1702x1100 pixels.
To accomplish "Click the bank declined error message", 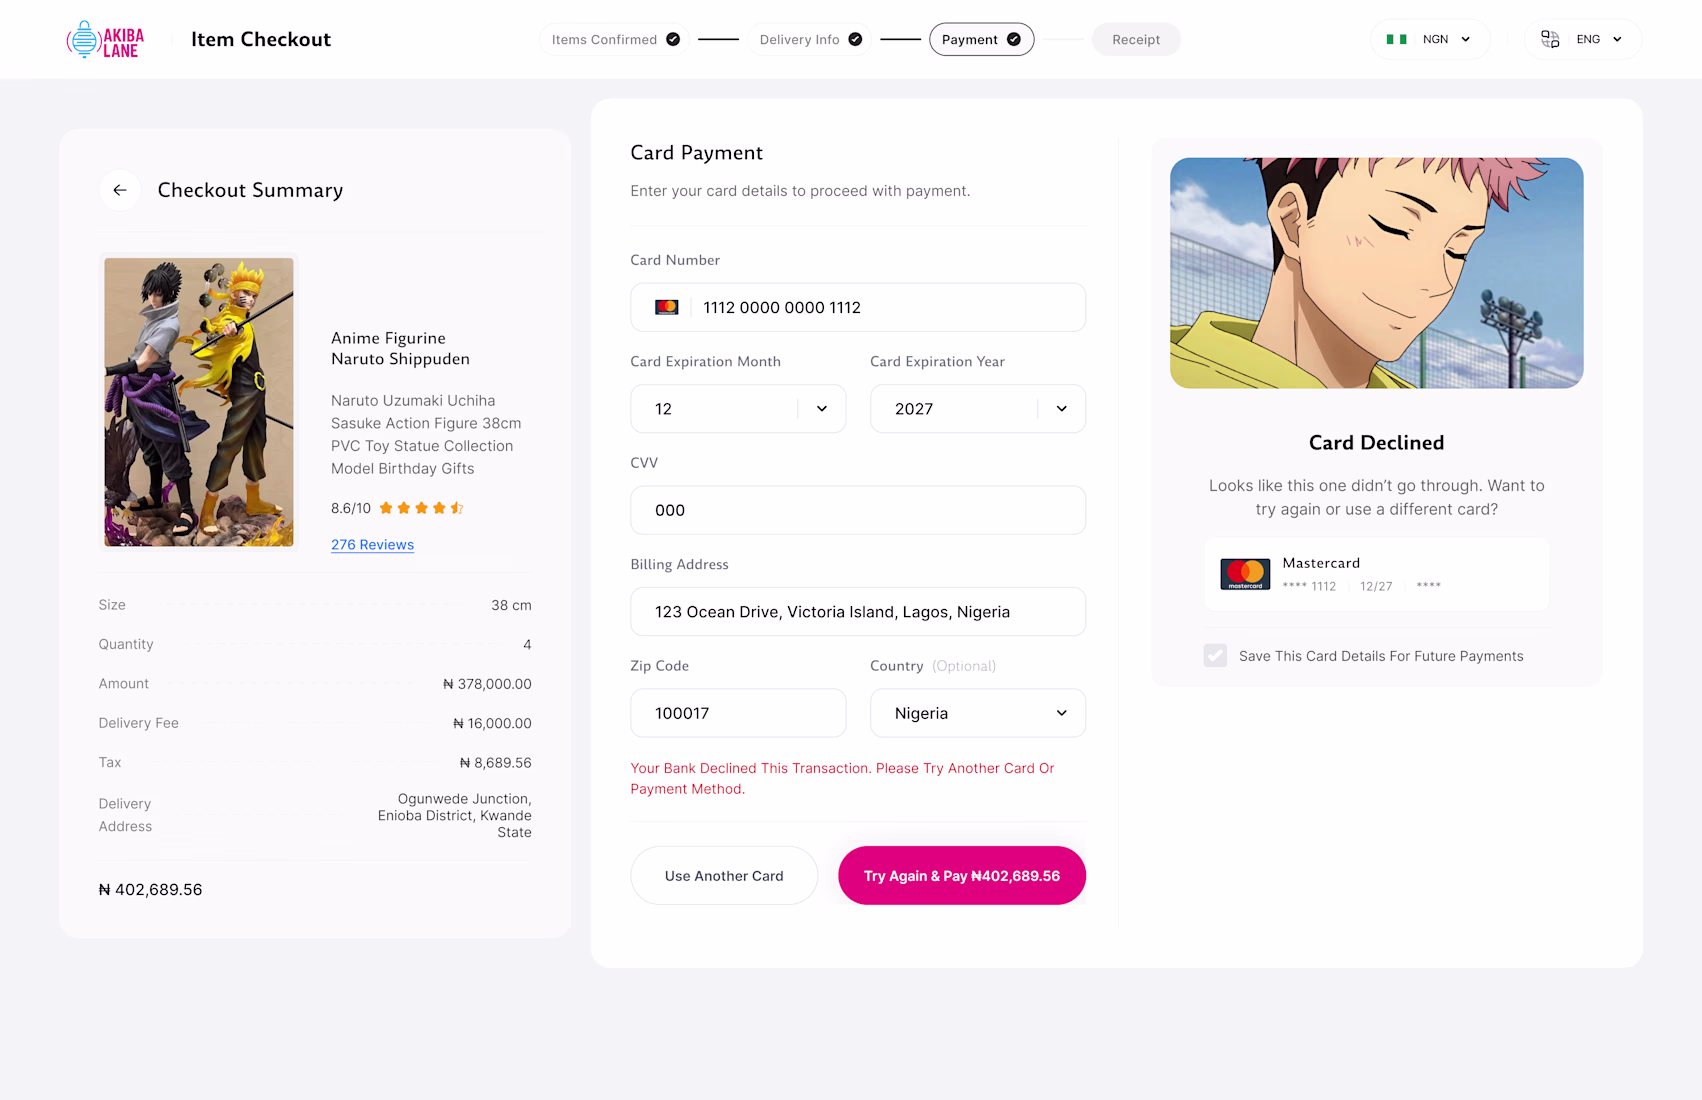I will [x=842, y=778].
